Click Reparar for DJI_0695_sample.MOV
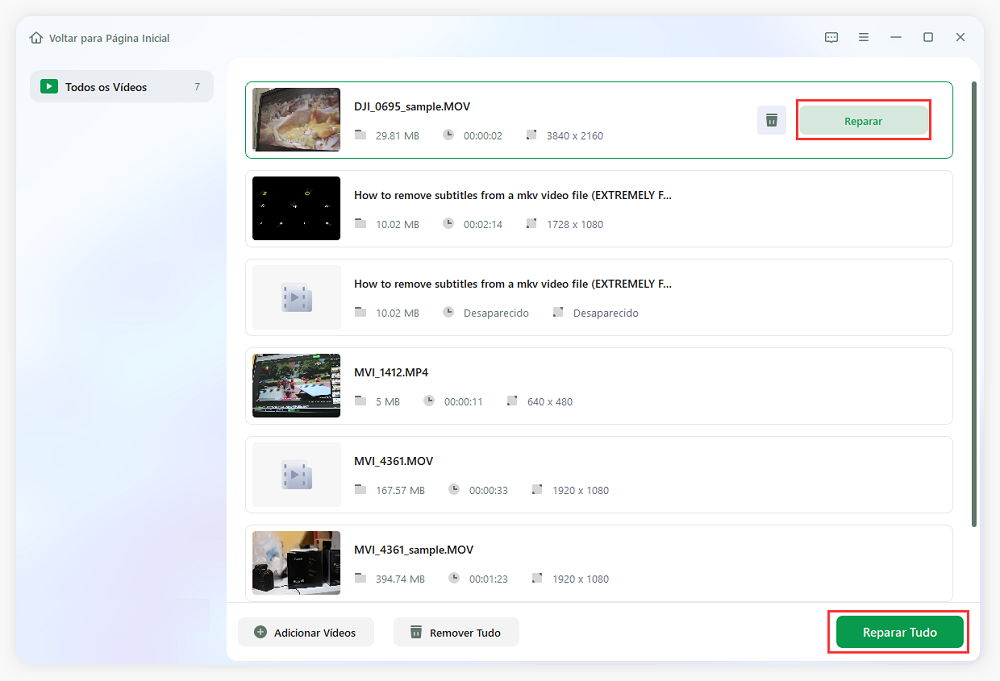This screenshot has width=1000, height=681. (864, 121)
